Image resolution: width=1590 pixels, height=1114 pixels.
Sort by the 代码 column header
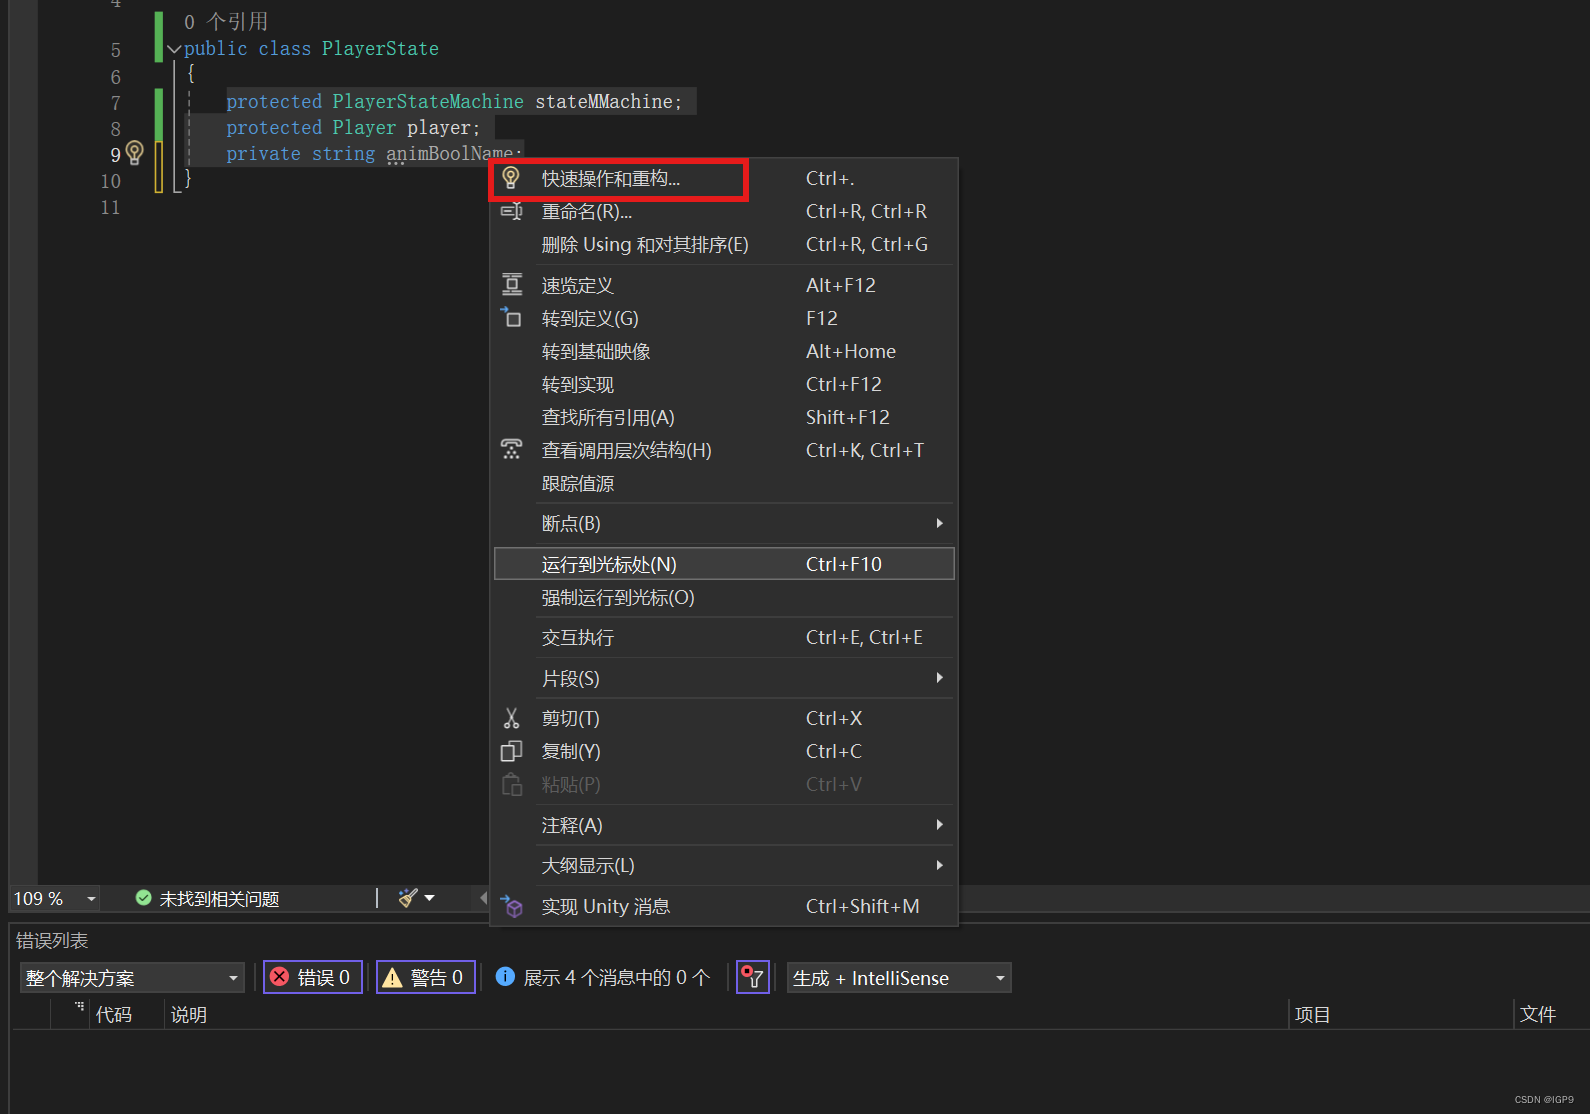tap(114, 1015)
